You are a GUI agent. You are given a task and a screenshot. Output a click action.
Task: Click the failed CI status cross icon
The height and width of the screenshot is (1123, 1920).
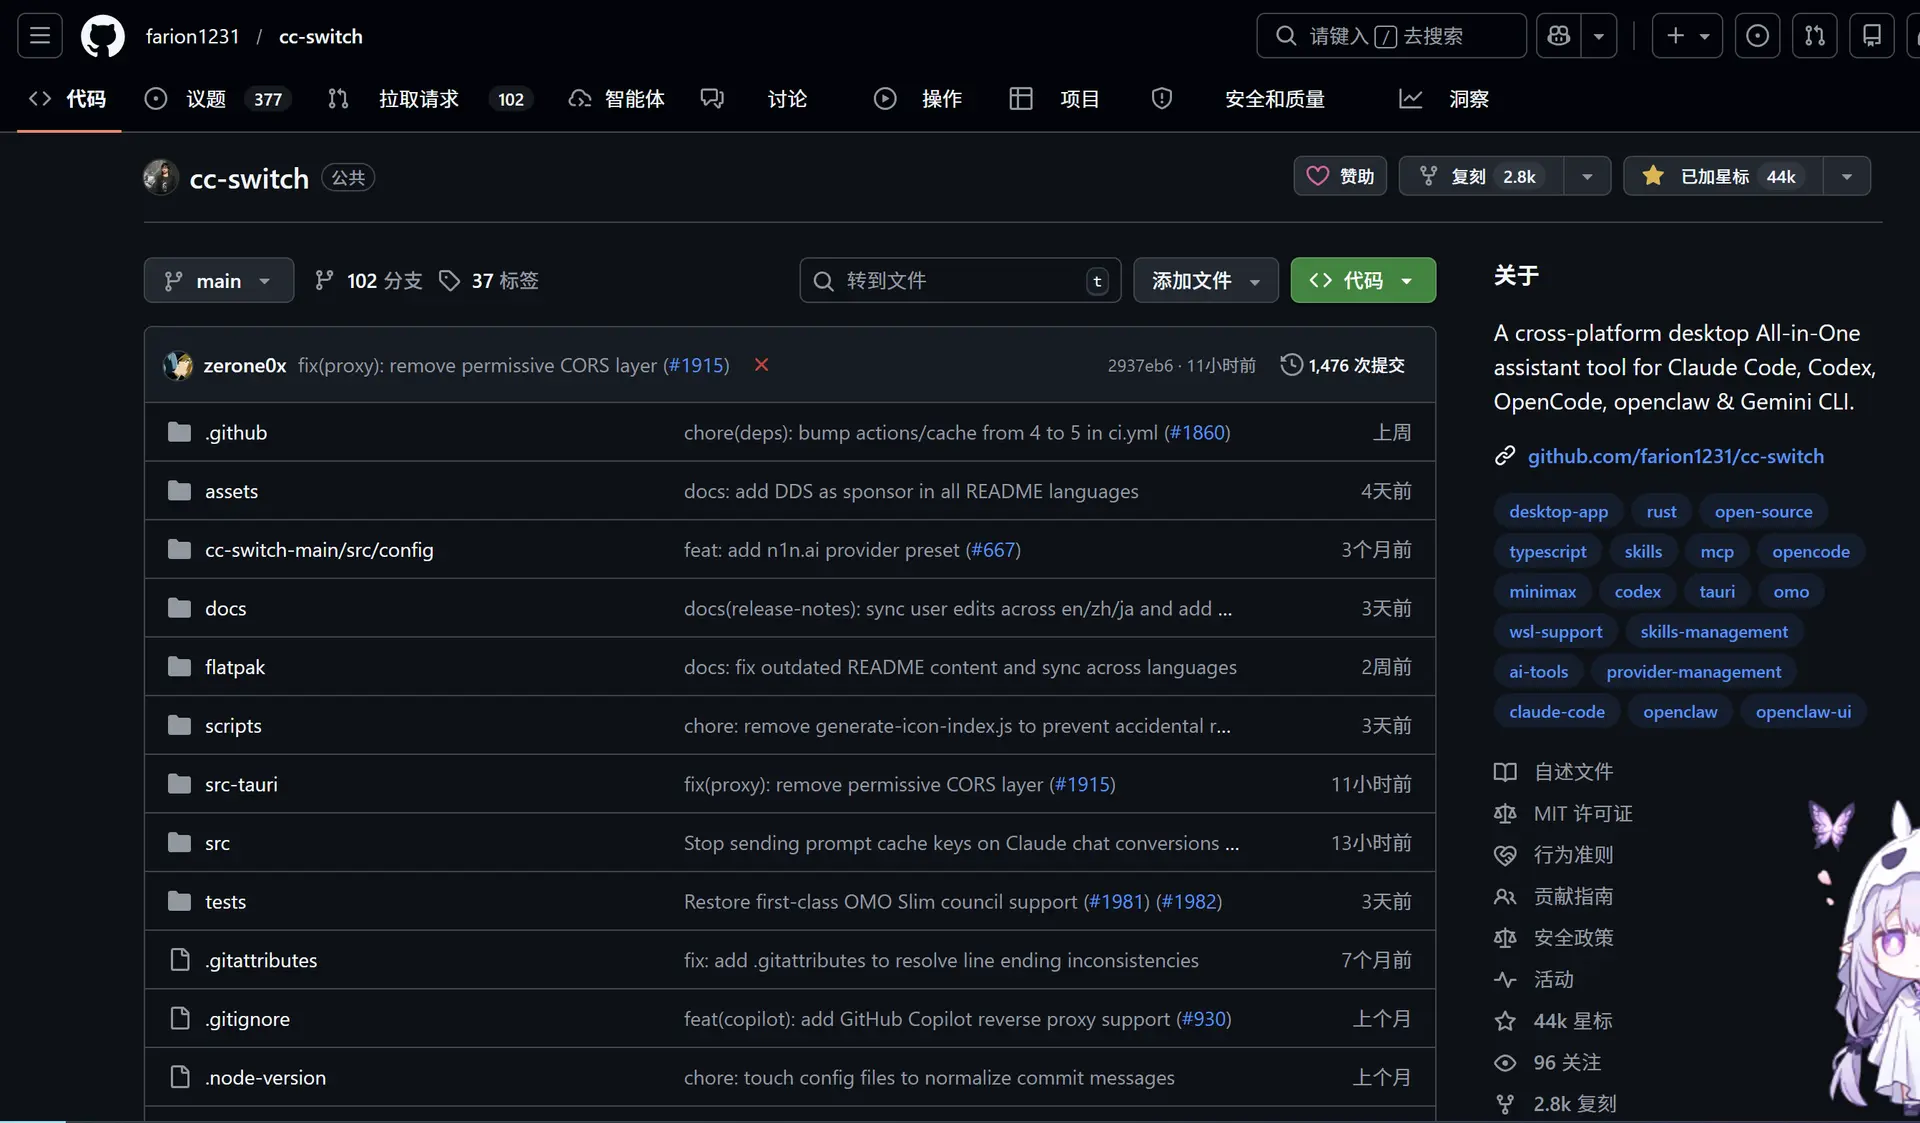point(761,365)
